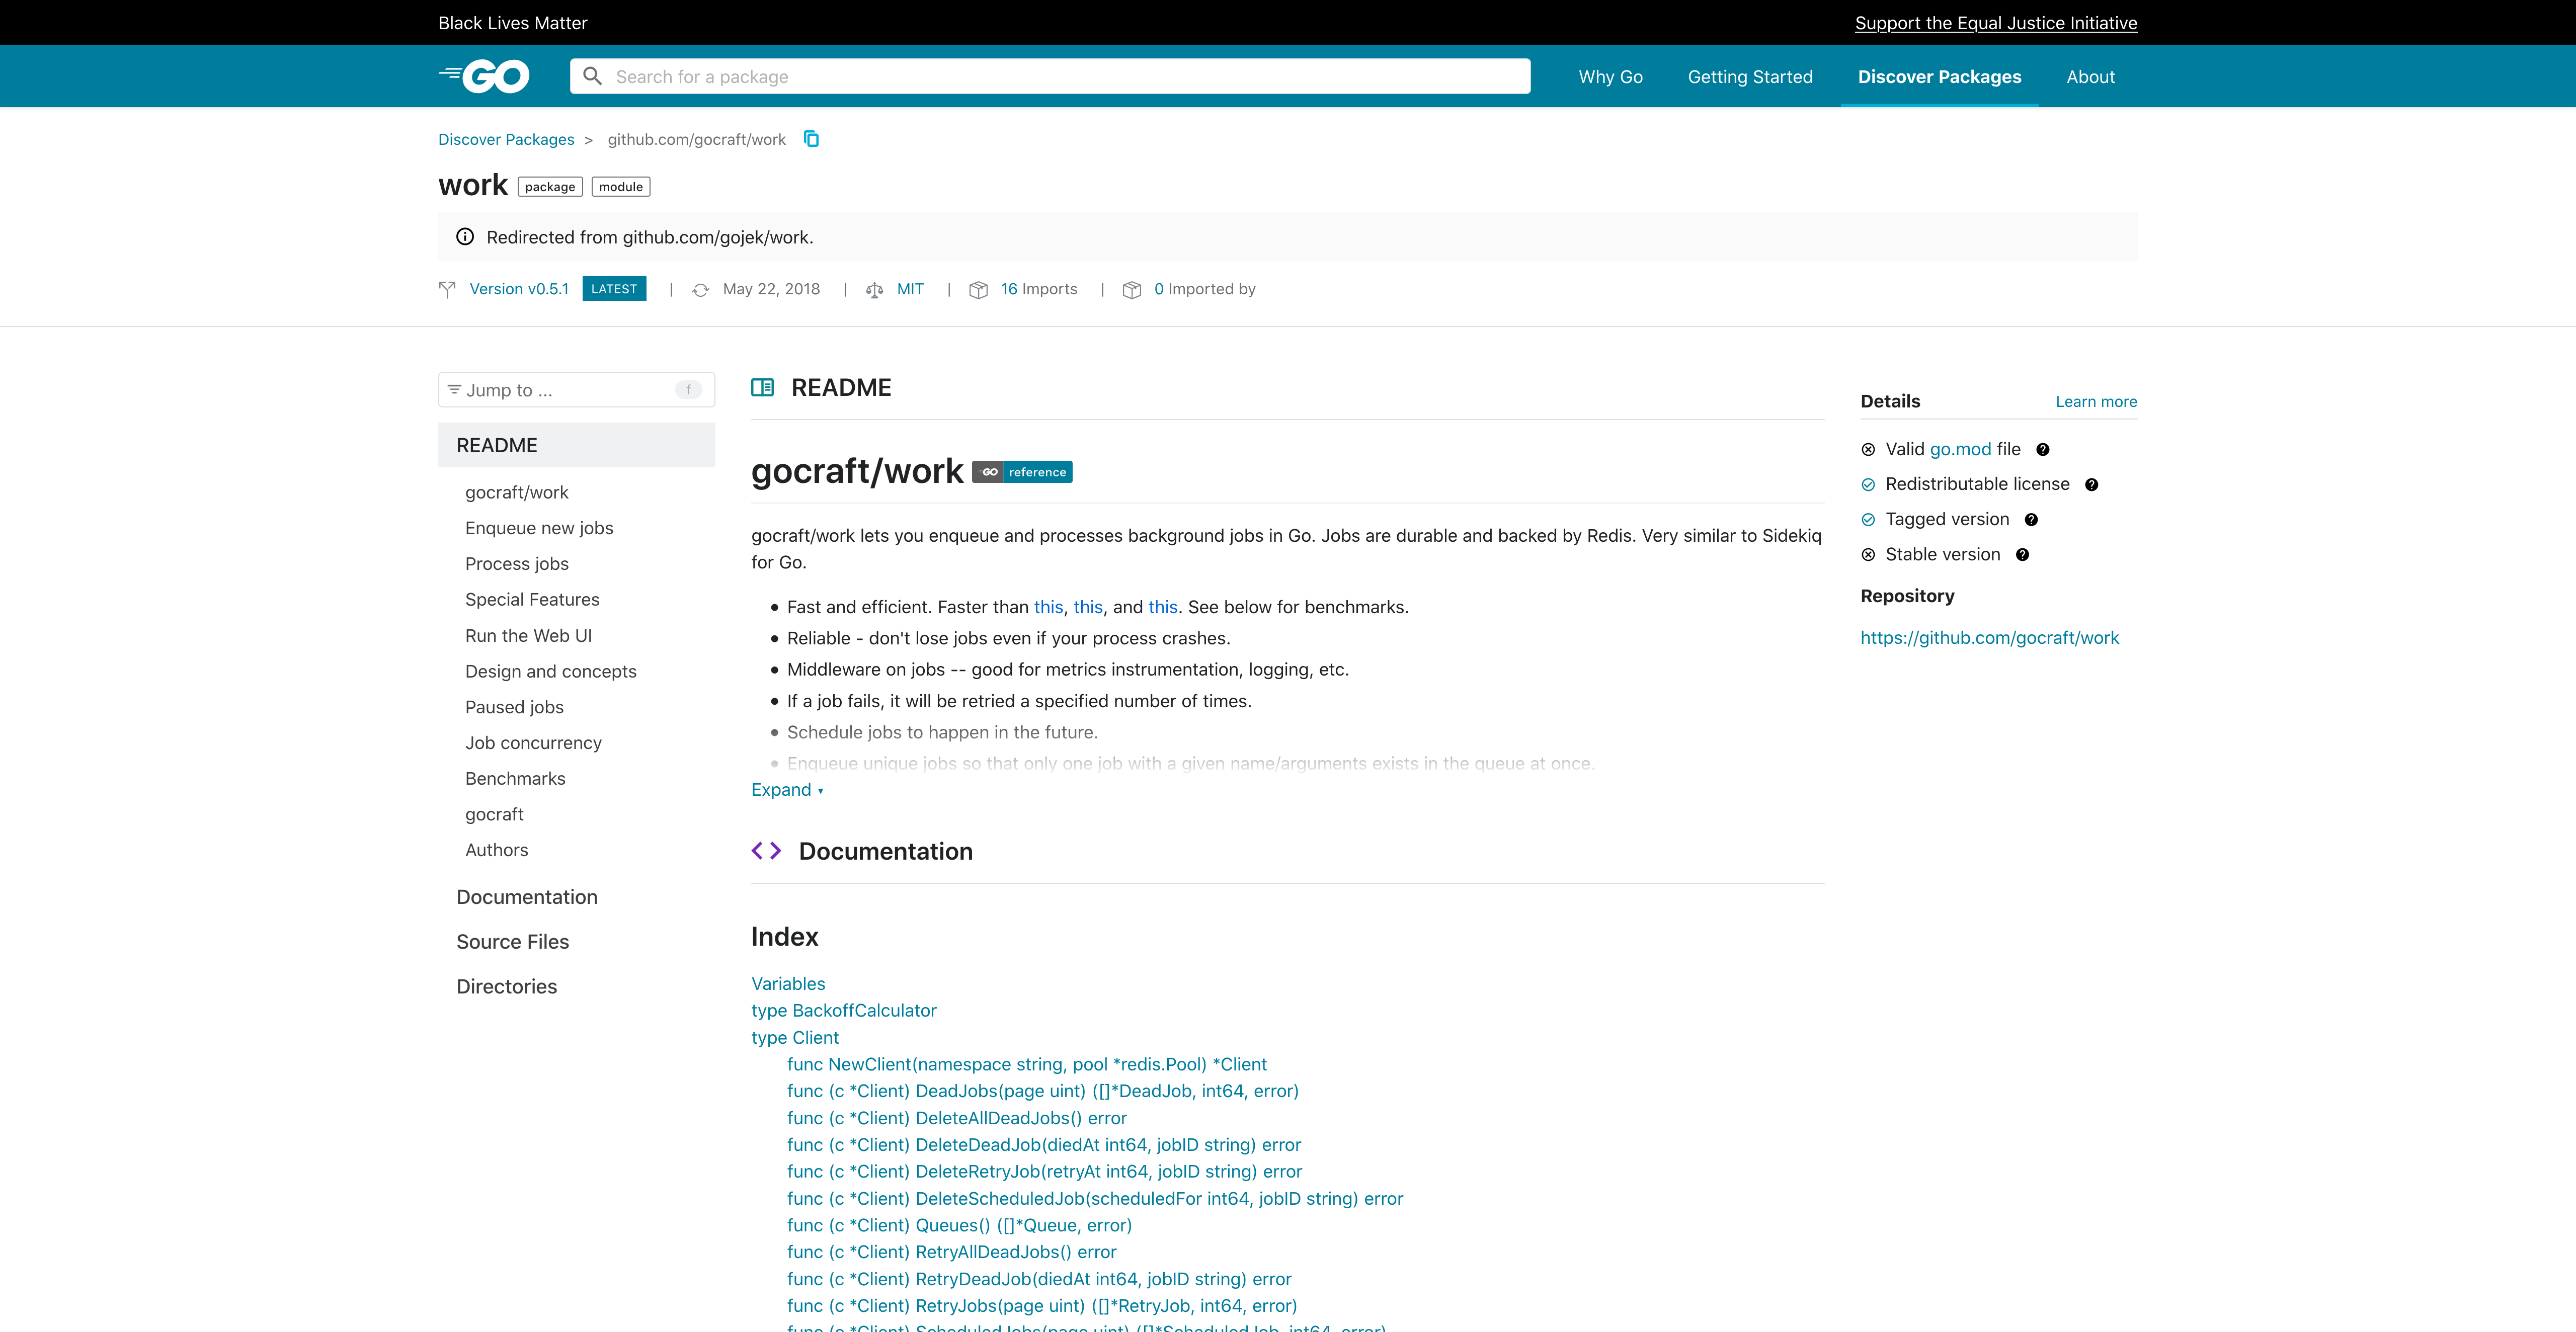The width and height of the screenshot is (2576, 1332).
Task: Click the code brackets icon beside Documentation heading
Action: click(767, 850)
